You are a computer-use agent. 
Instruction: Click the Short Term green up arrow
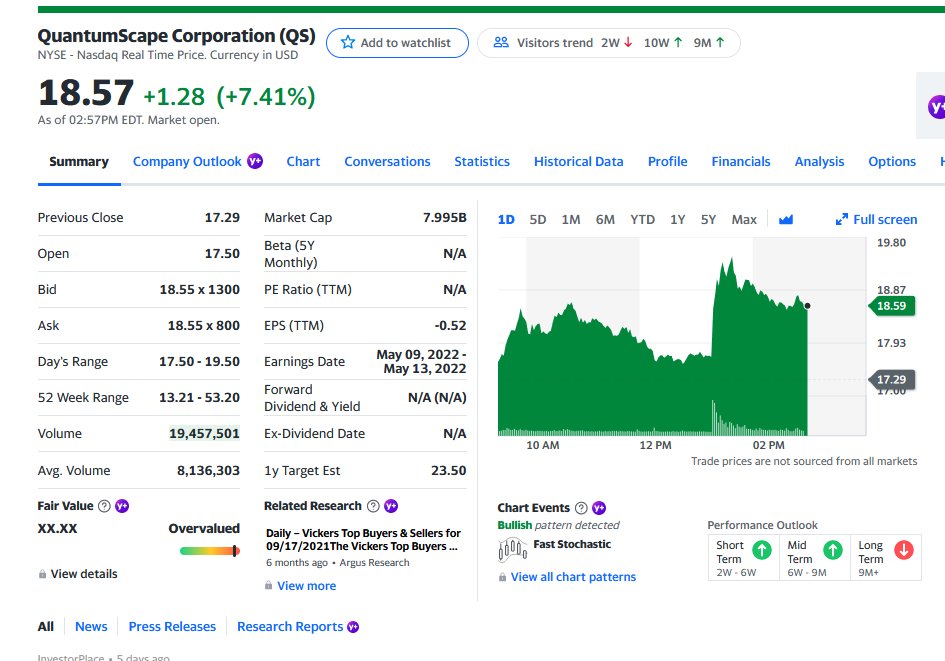pyautogui.click(x=762, y=550)
